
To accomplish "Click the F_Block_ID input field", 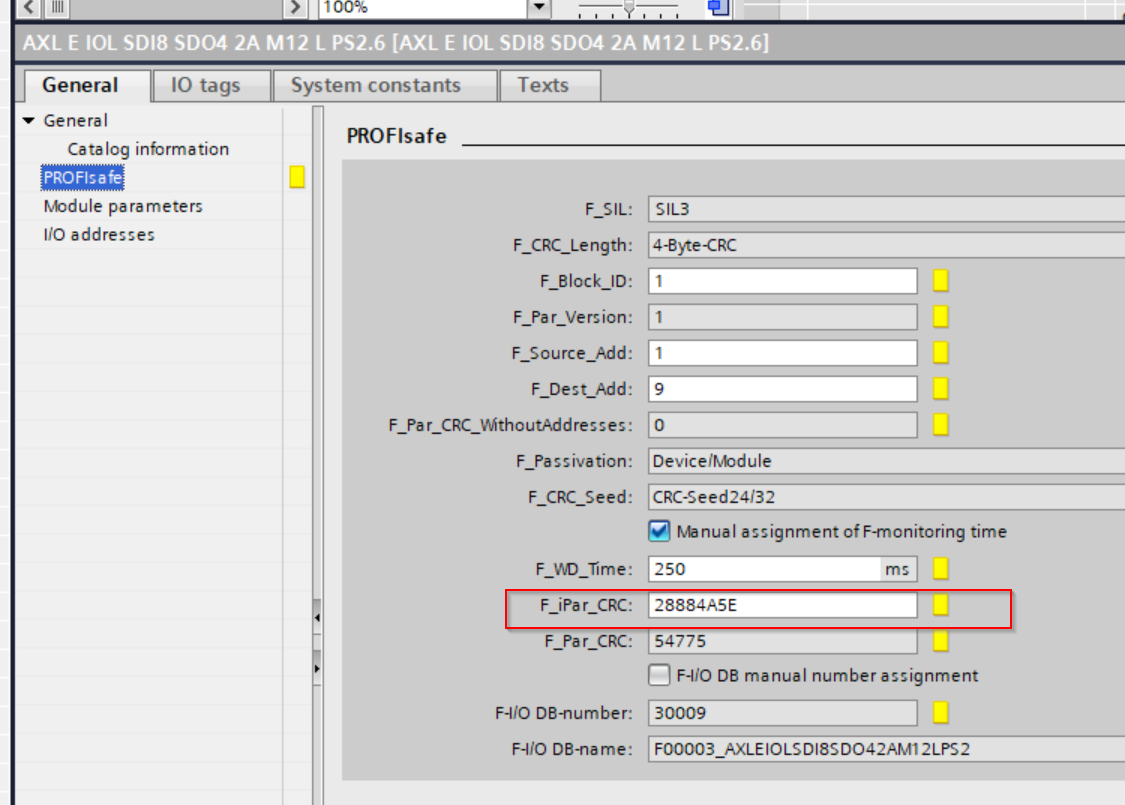I will (x=783, y=281).
